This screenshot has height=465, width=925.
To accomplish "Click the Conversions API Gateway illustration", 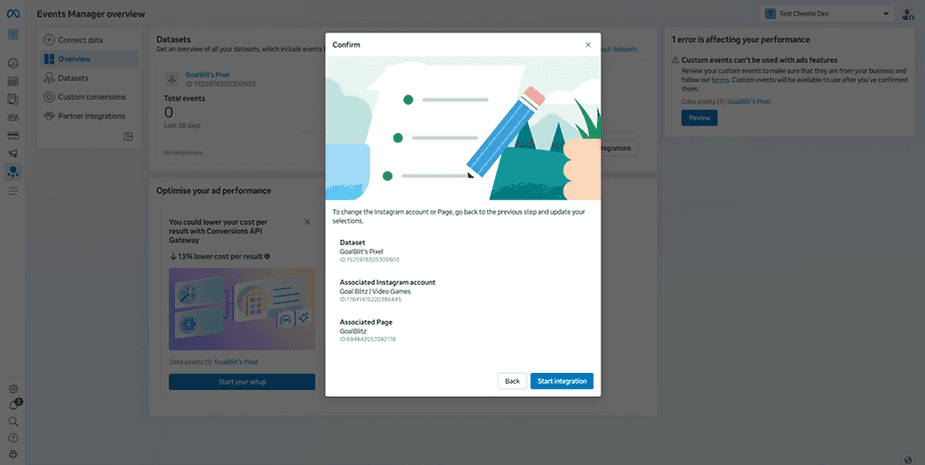I will [x=242, y=309].
